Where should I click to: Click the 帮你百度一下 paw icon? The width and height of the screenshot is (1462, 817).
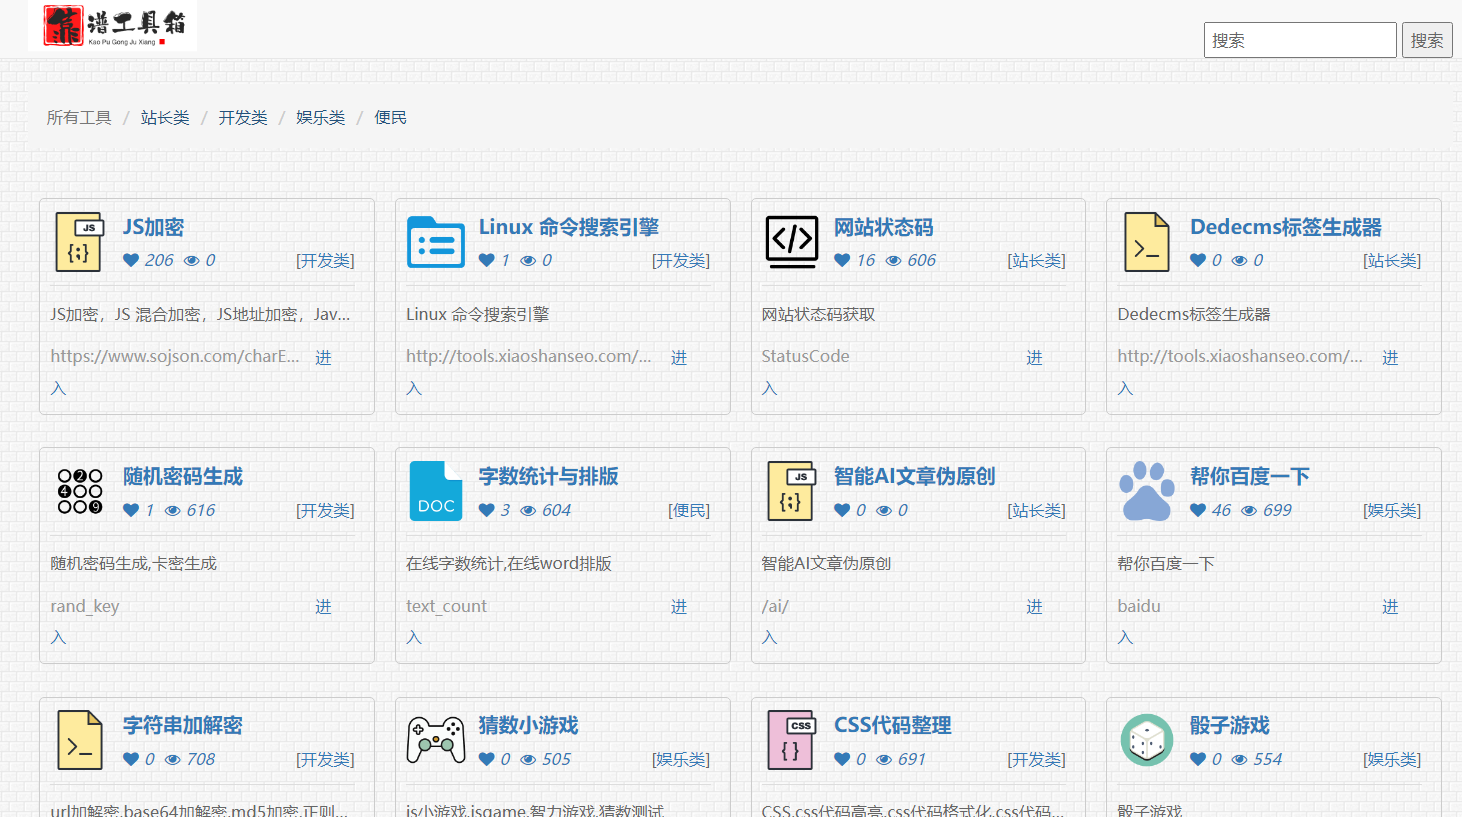click(1147, 491)
